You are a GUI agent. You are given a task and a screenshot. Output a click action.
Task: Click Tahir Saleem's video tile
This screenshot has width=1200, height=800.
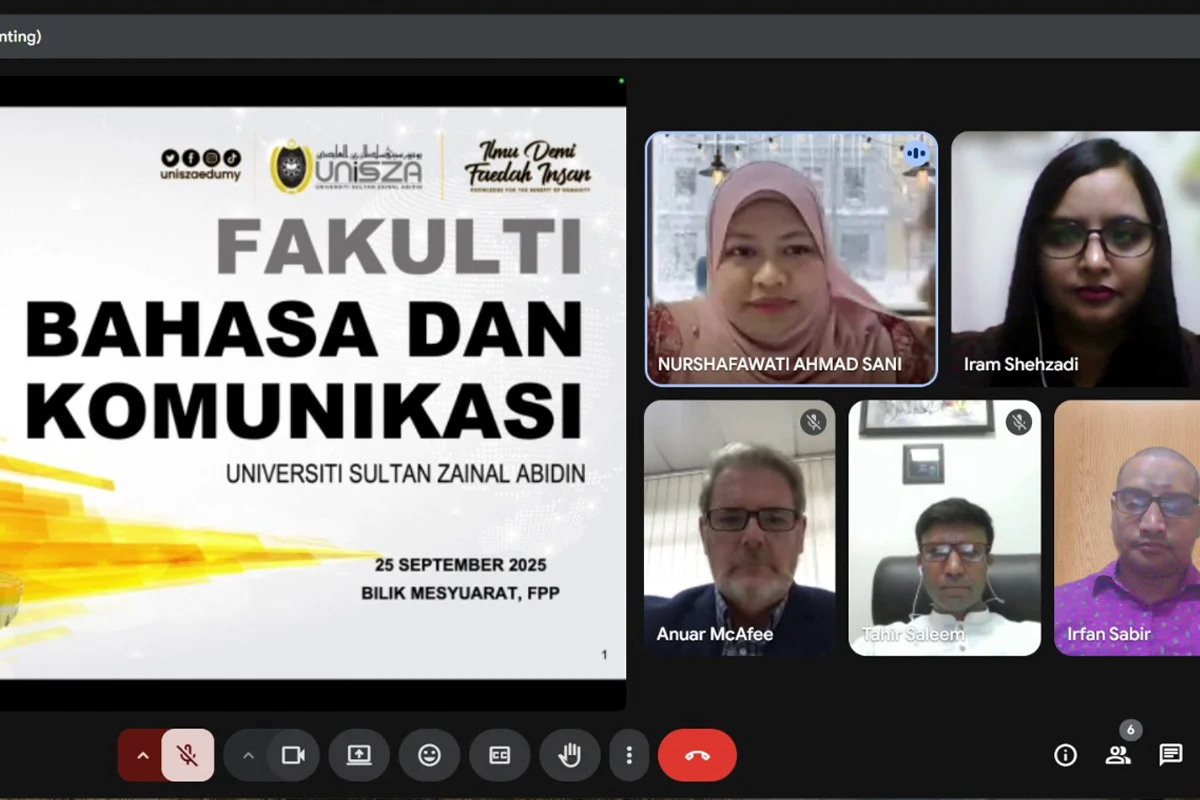coord(944,528)
